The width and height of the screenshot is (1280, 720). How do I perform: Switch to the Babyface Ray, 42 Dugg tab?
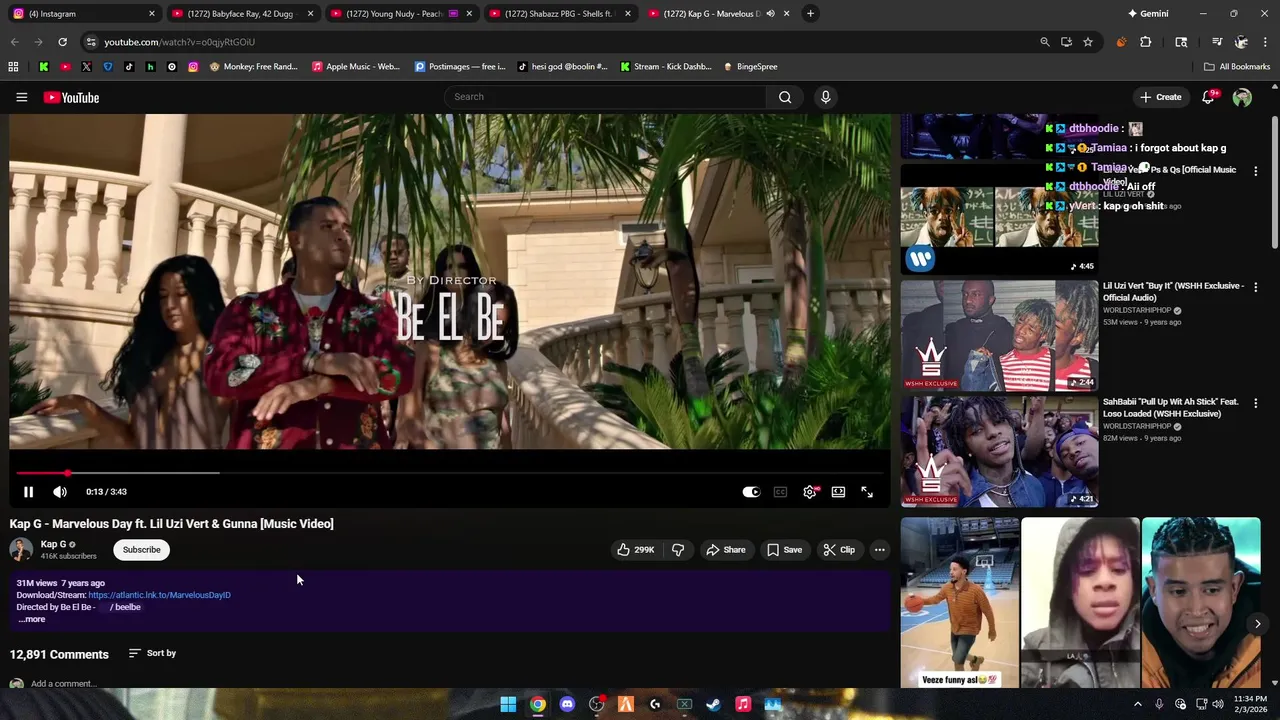243,14
